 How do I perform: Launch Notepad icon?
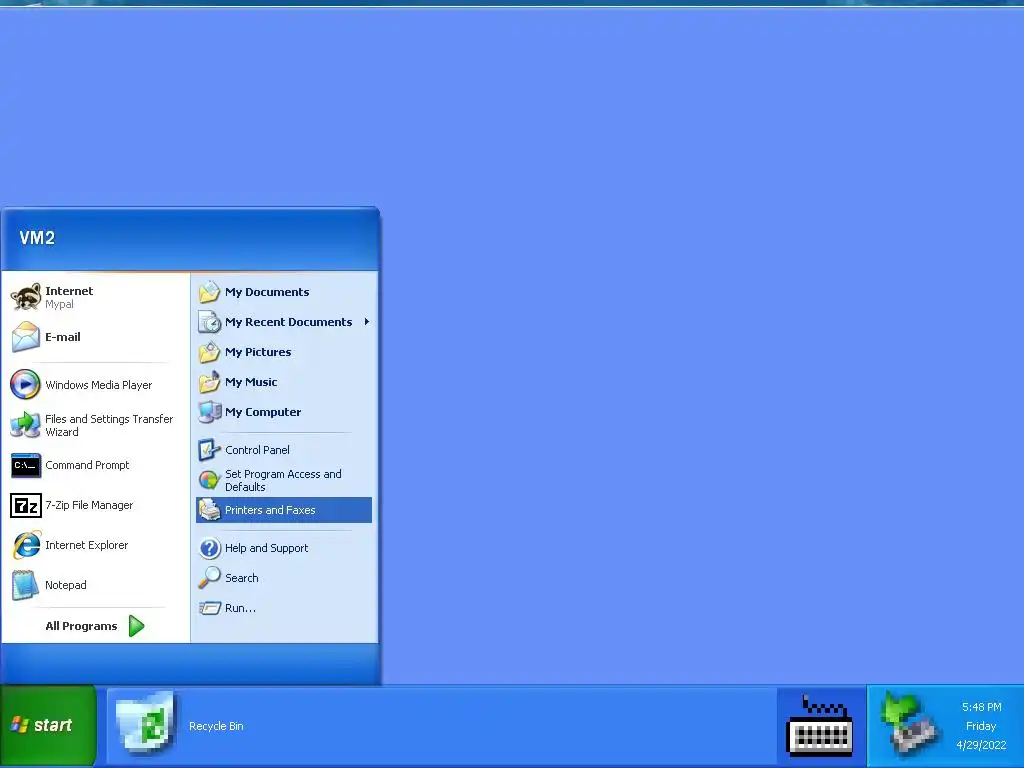[x=25, y=585]
